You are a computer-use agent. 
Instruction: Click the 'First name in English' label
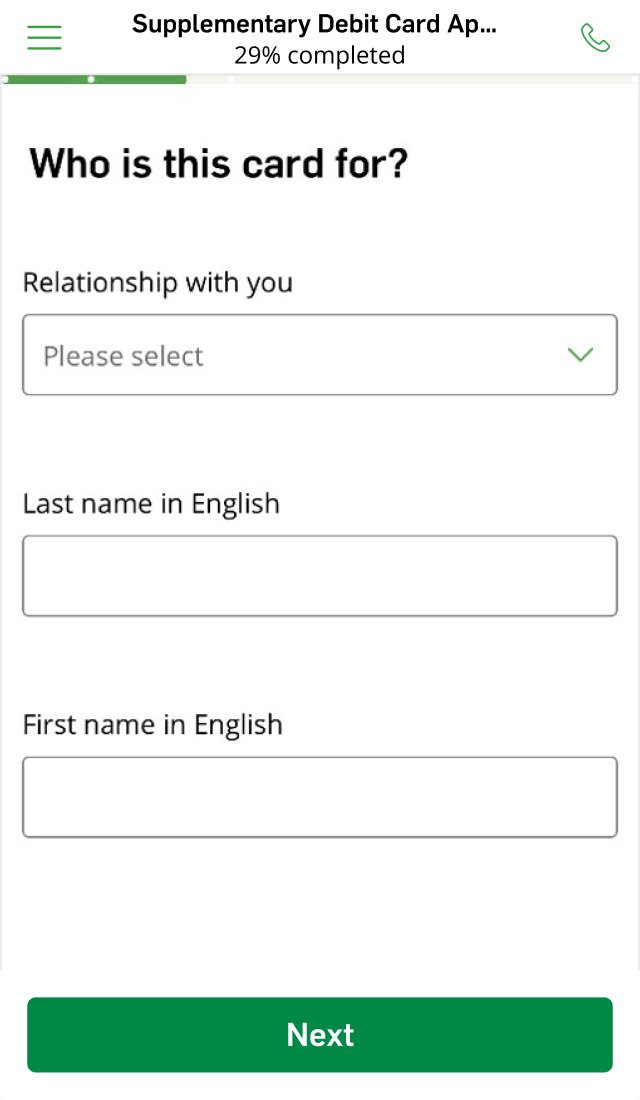[153, 725]
